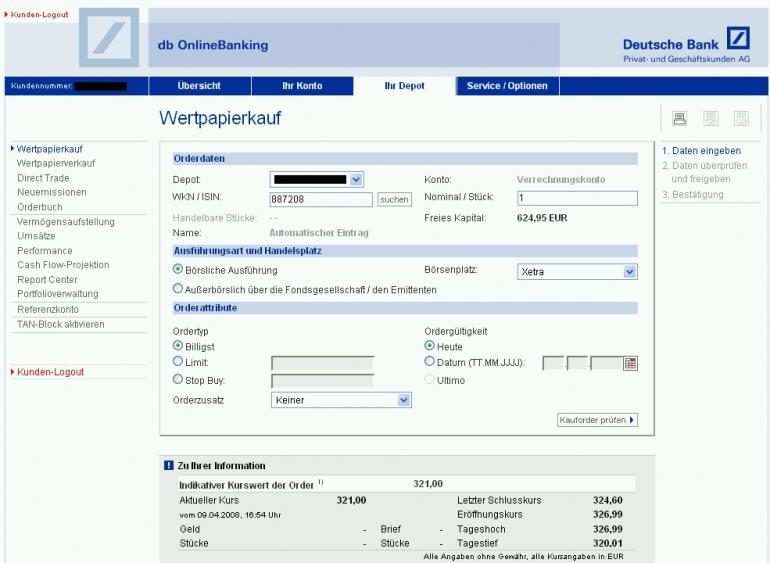Click the WKN / ISIN input field

point(321,199)
